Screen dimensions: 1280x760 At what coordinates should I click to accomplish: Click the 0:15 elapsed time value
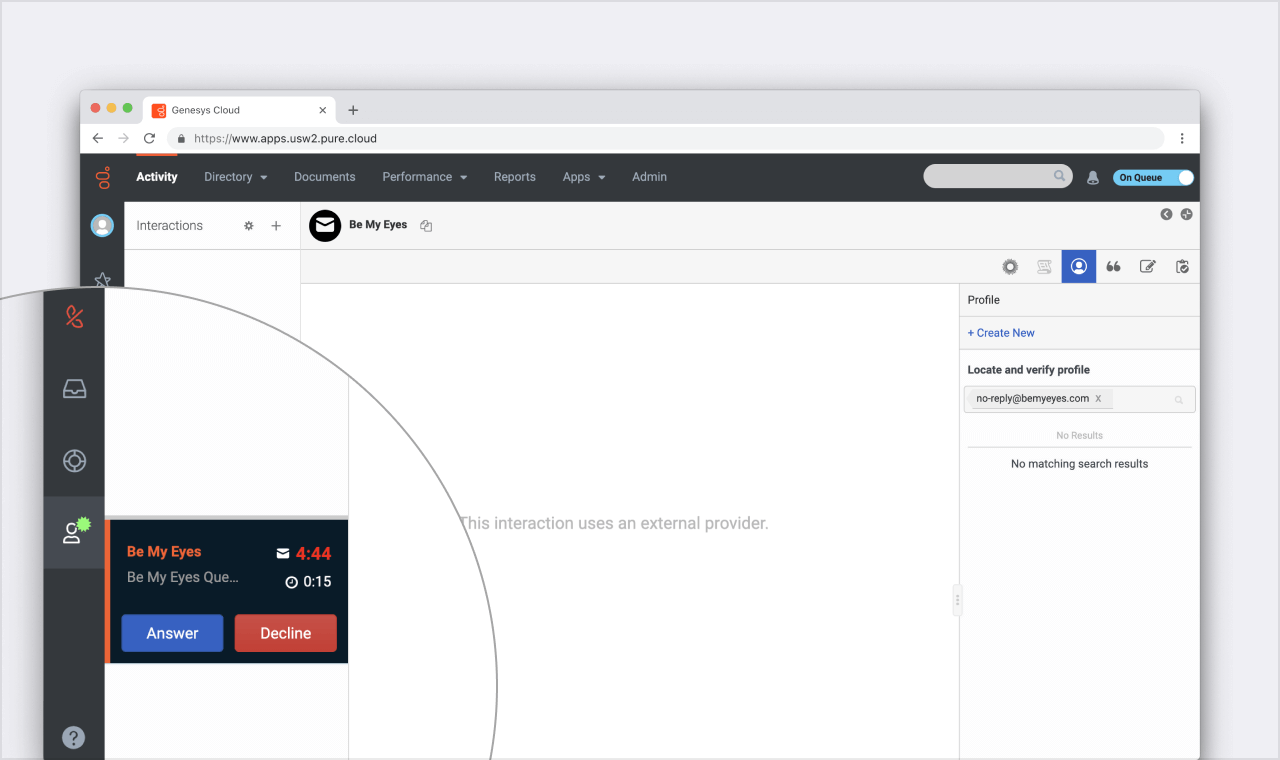[x=317, y=582]
